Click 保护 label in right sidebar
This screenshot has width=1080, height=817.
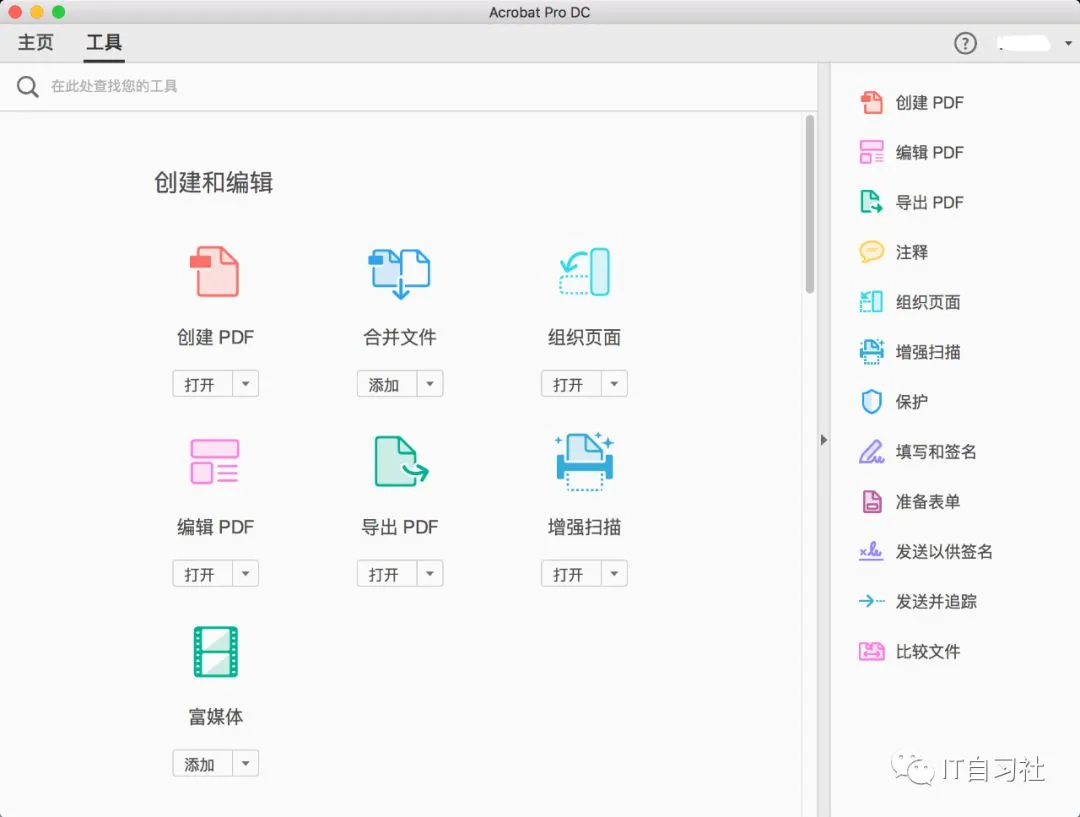(x=911, y=402)
